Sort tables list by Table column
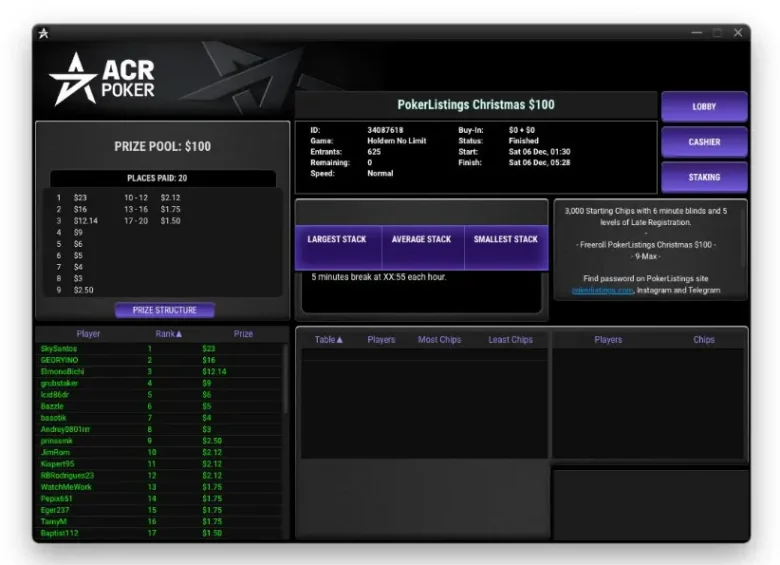Viewport: 780px width, 565px height. pos(328,340)
